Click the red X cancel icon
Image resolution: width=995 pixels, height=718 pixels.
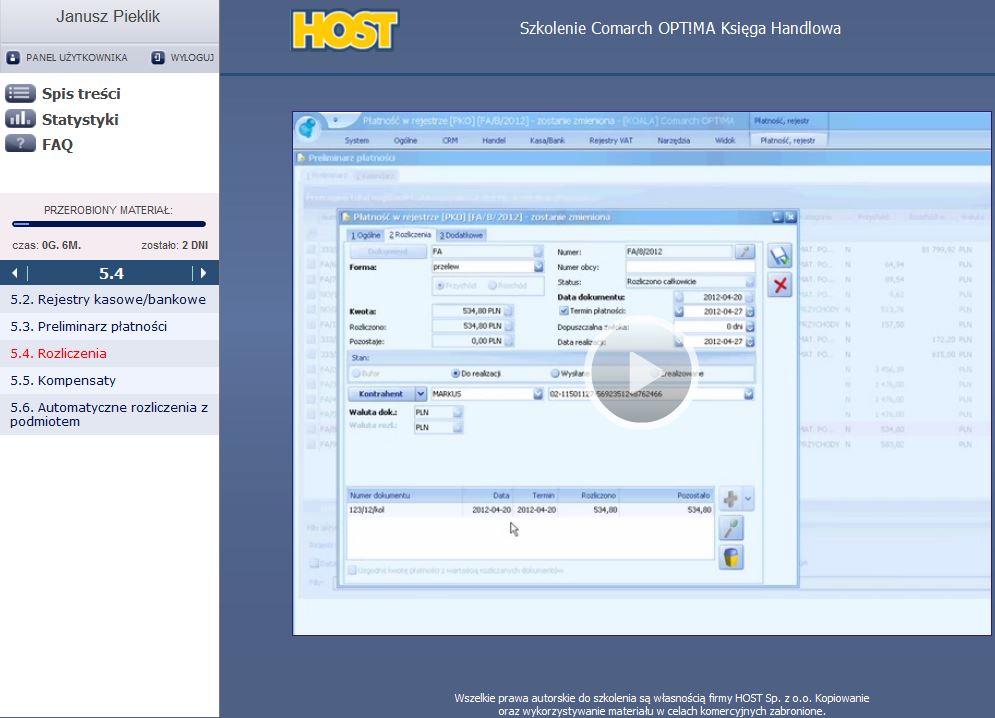[780, 285]
